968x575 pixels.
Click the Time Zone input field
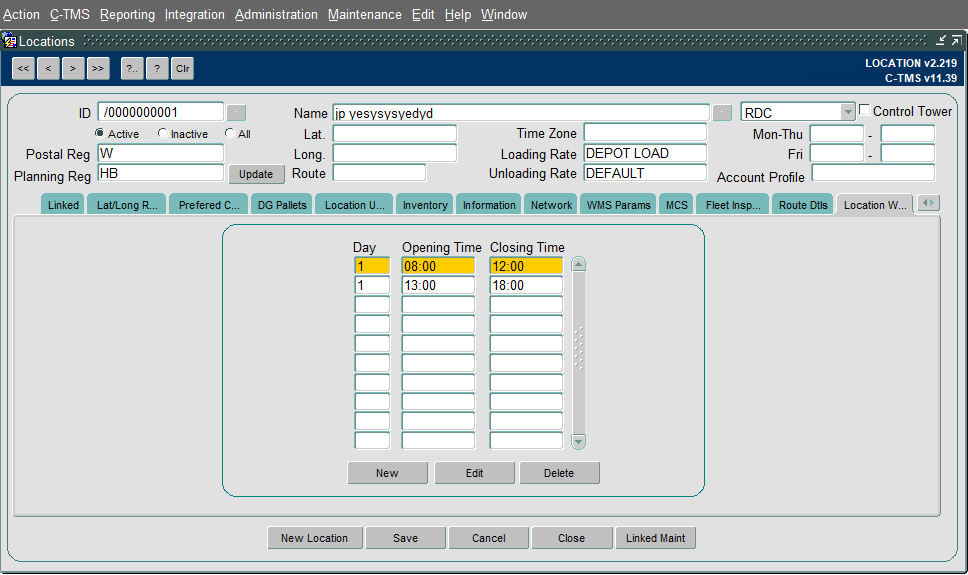coord(645,133)
